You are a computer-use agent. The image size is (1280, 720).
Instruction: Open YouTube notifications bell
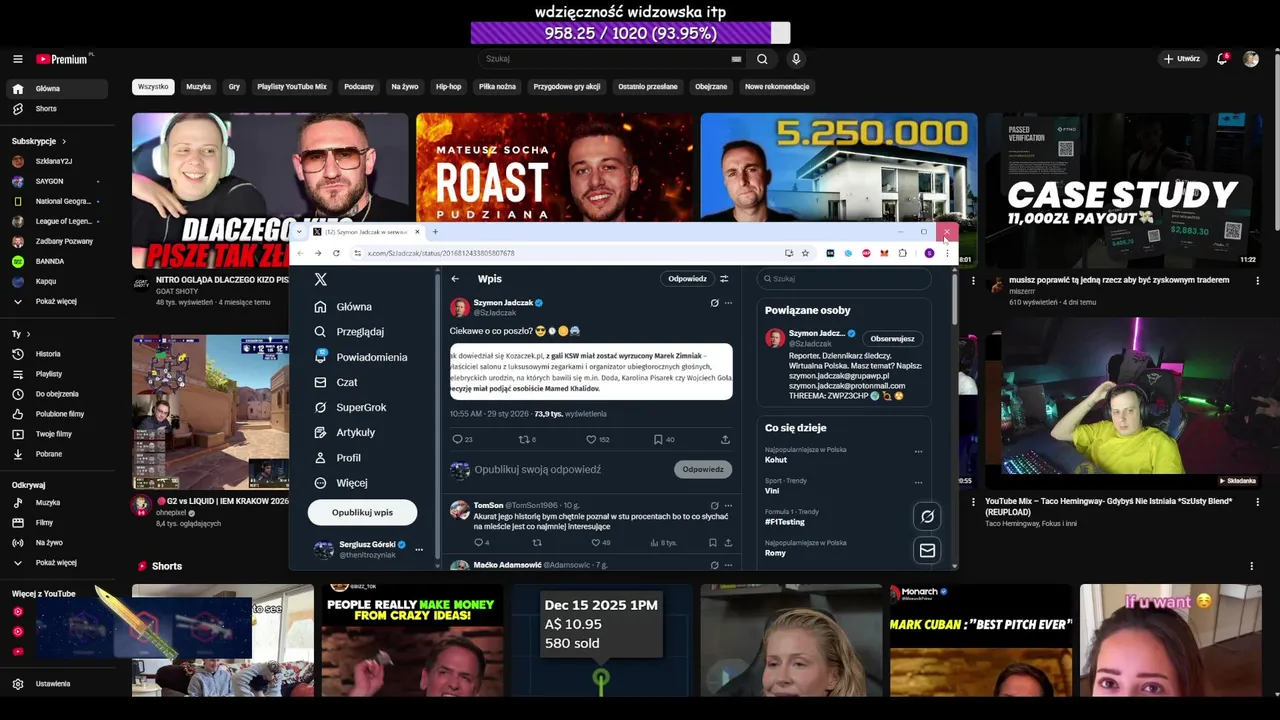click(x=1222, y=59)
